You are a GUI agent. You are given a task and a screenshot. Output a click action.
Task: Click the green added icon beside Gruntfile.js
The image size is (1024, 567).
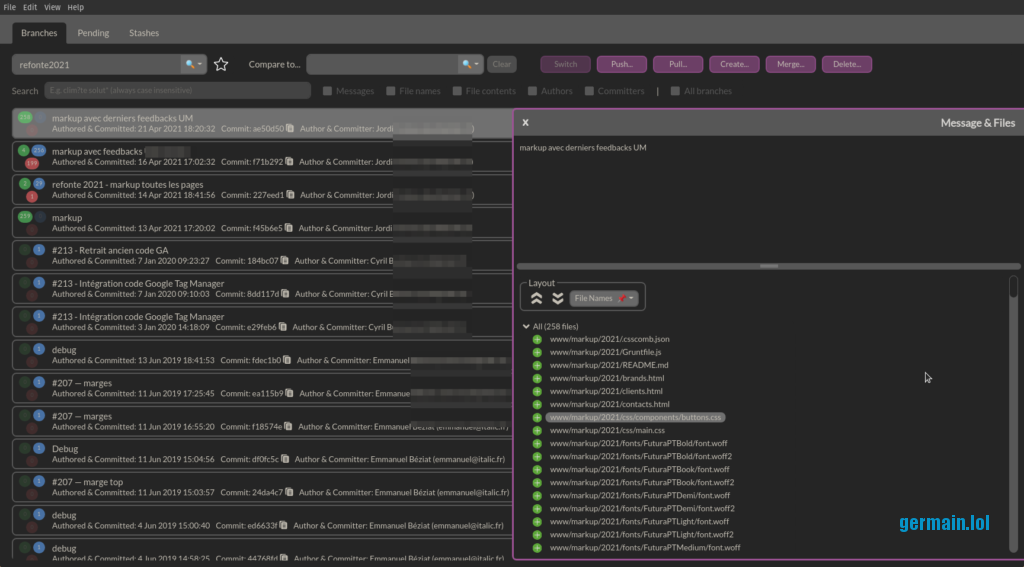click(x=537, y=352)
